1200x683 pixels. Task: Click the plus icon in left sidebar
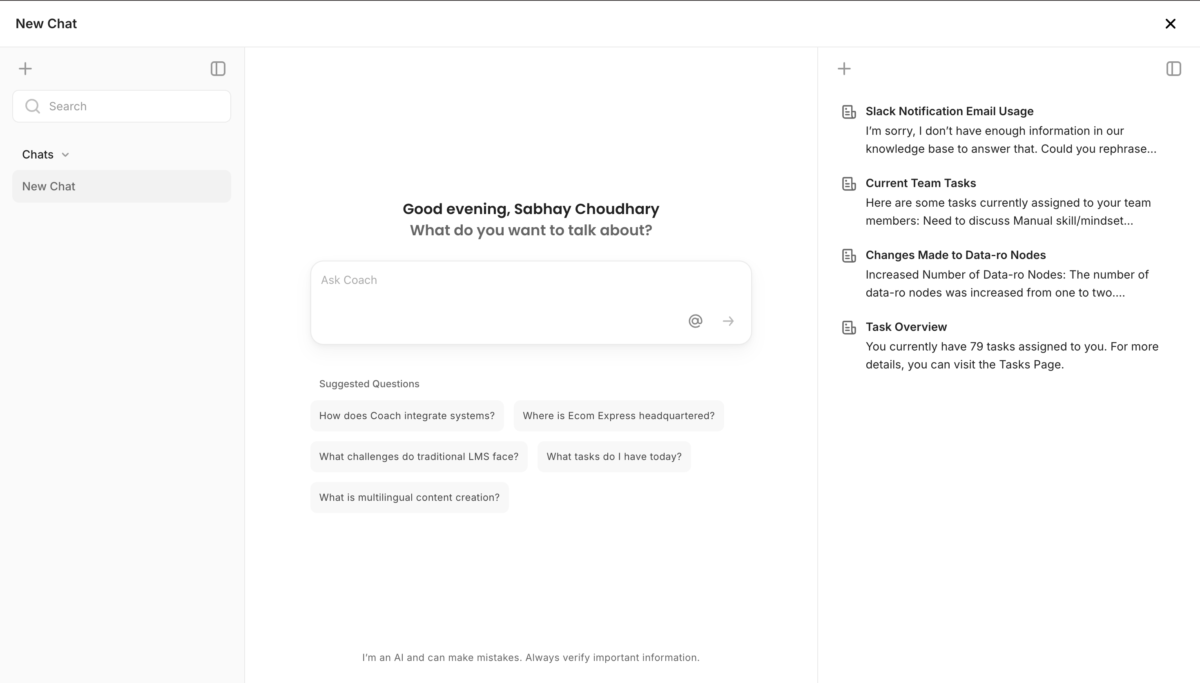(x=26, y=69)
